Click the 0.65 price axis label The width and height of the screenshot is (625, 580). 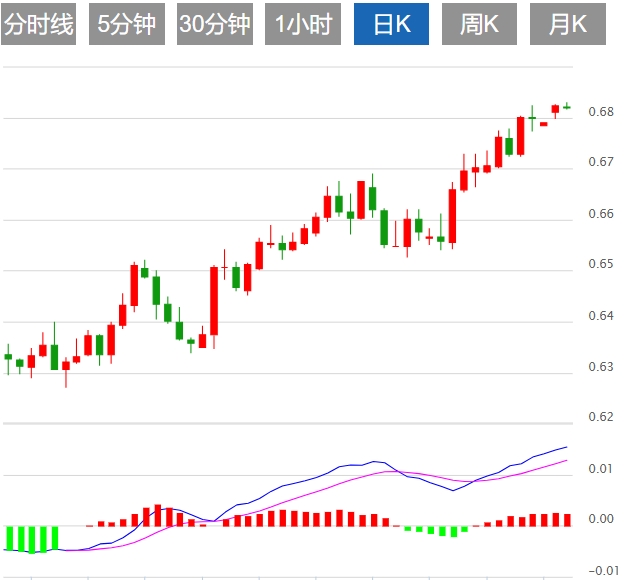(601, 264)
